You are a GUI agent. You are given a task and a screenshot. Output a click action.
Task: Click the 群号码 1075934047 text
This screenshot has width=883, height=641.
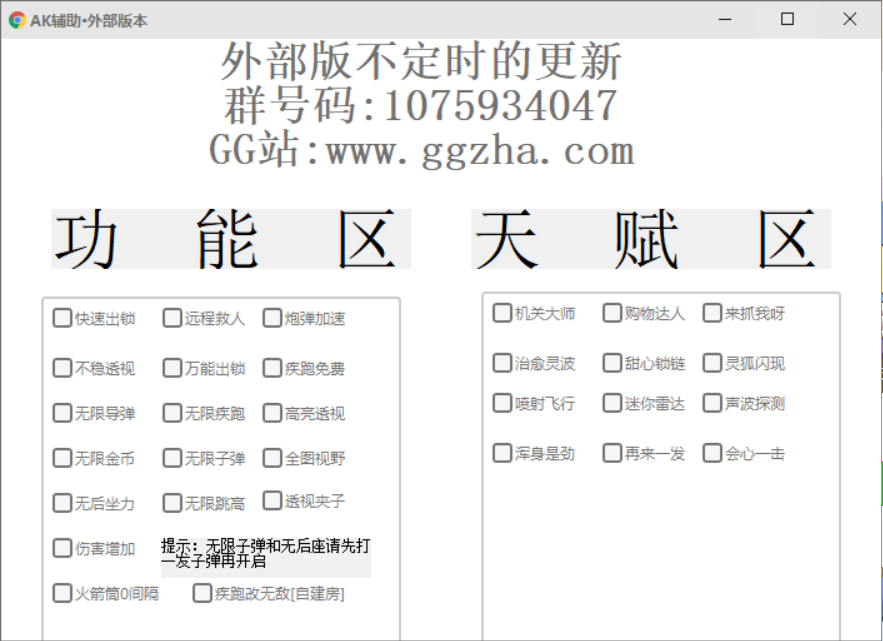pyautogui.click(x=421, y=105)
